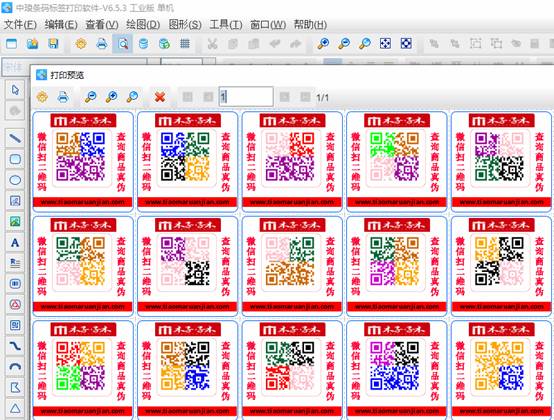Zoom out in the print preview toolbar
The width and height of the screenshot is (554, 420).
(x=91, y=97)
